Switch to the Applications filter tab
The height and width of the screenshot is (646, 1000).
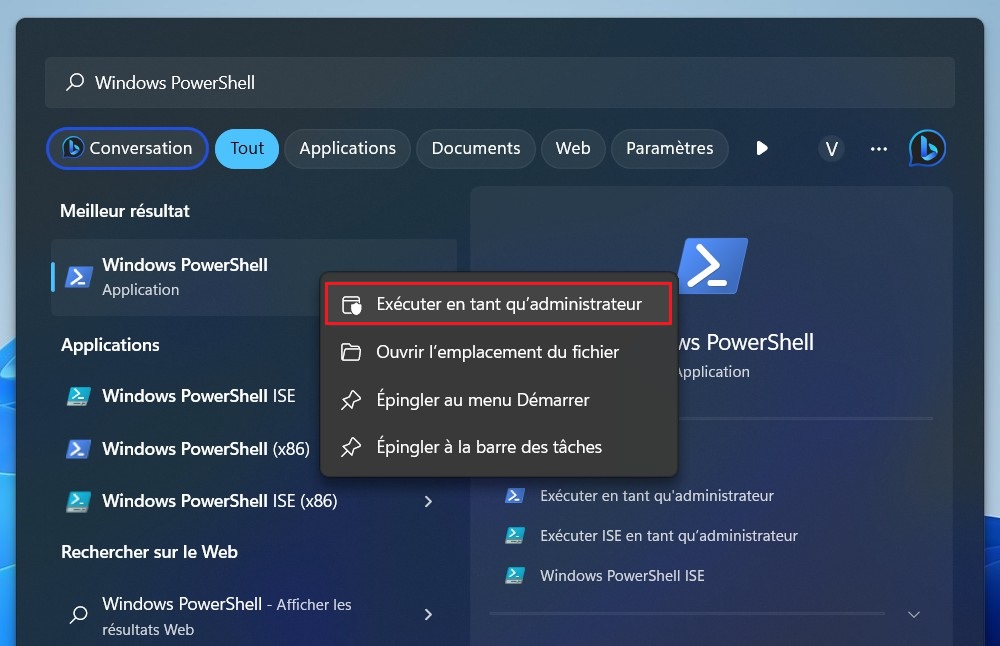pyautogui.click(x=348, y=149)
